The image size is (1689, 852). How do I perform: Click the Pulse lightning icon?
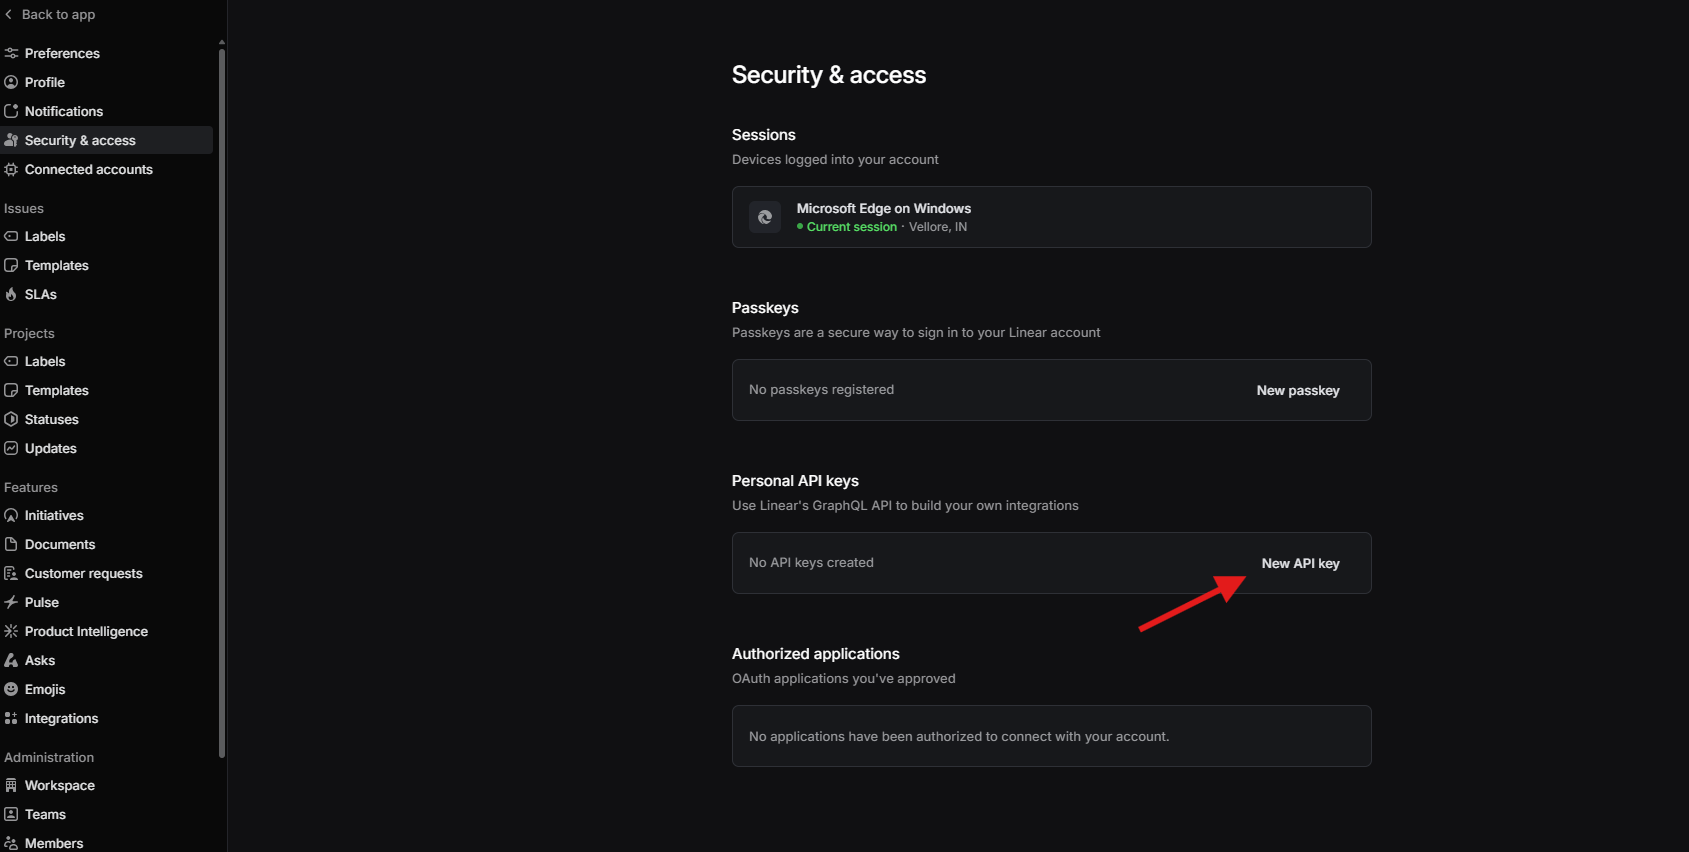pyautogui.click(x=11, y=602)
